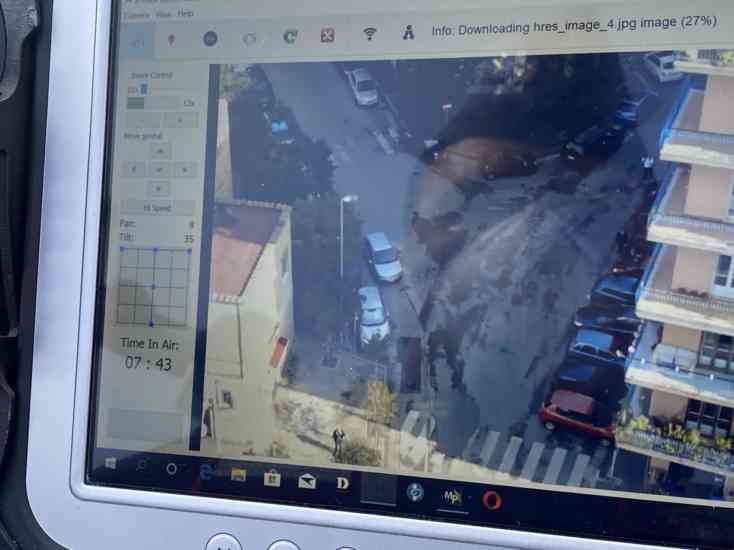Click the white D app taskbar icon

(x=343, y=483)
